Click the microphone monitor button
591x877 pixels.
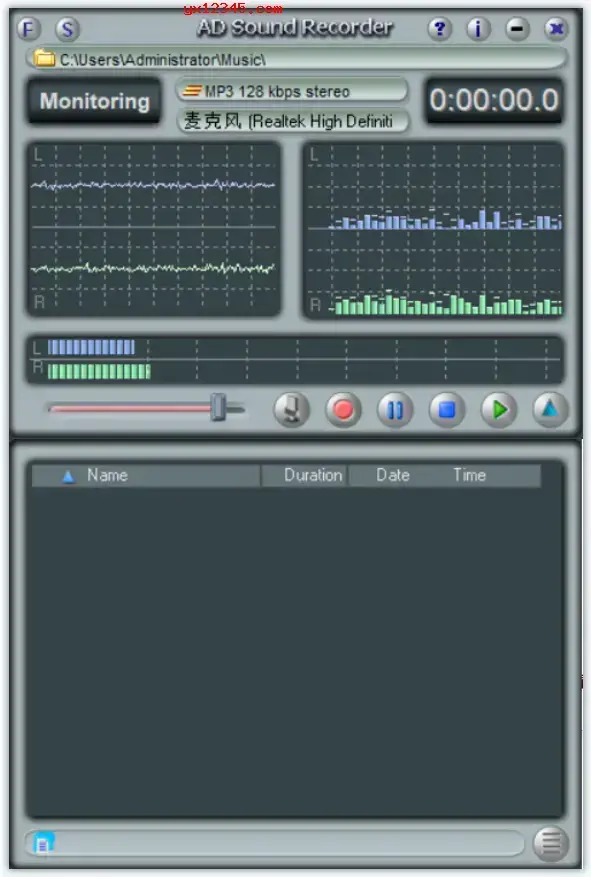coord(291,409)
